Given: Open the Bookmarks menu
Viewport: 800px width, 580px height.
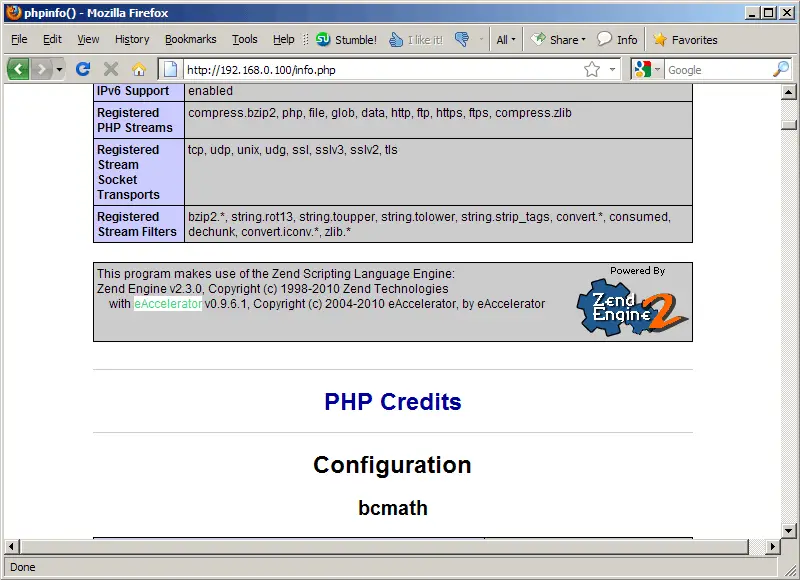Looking at the screenshot, I should coord(190,39).
